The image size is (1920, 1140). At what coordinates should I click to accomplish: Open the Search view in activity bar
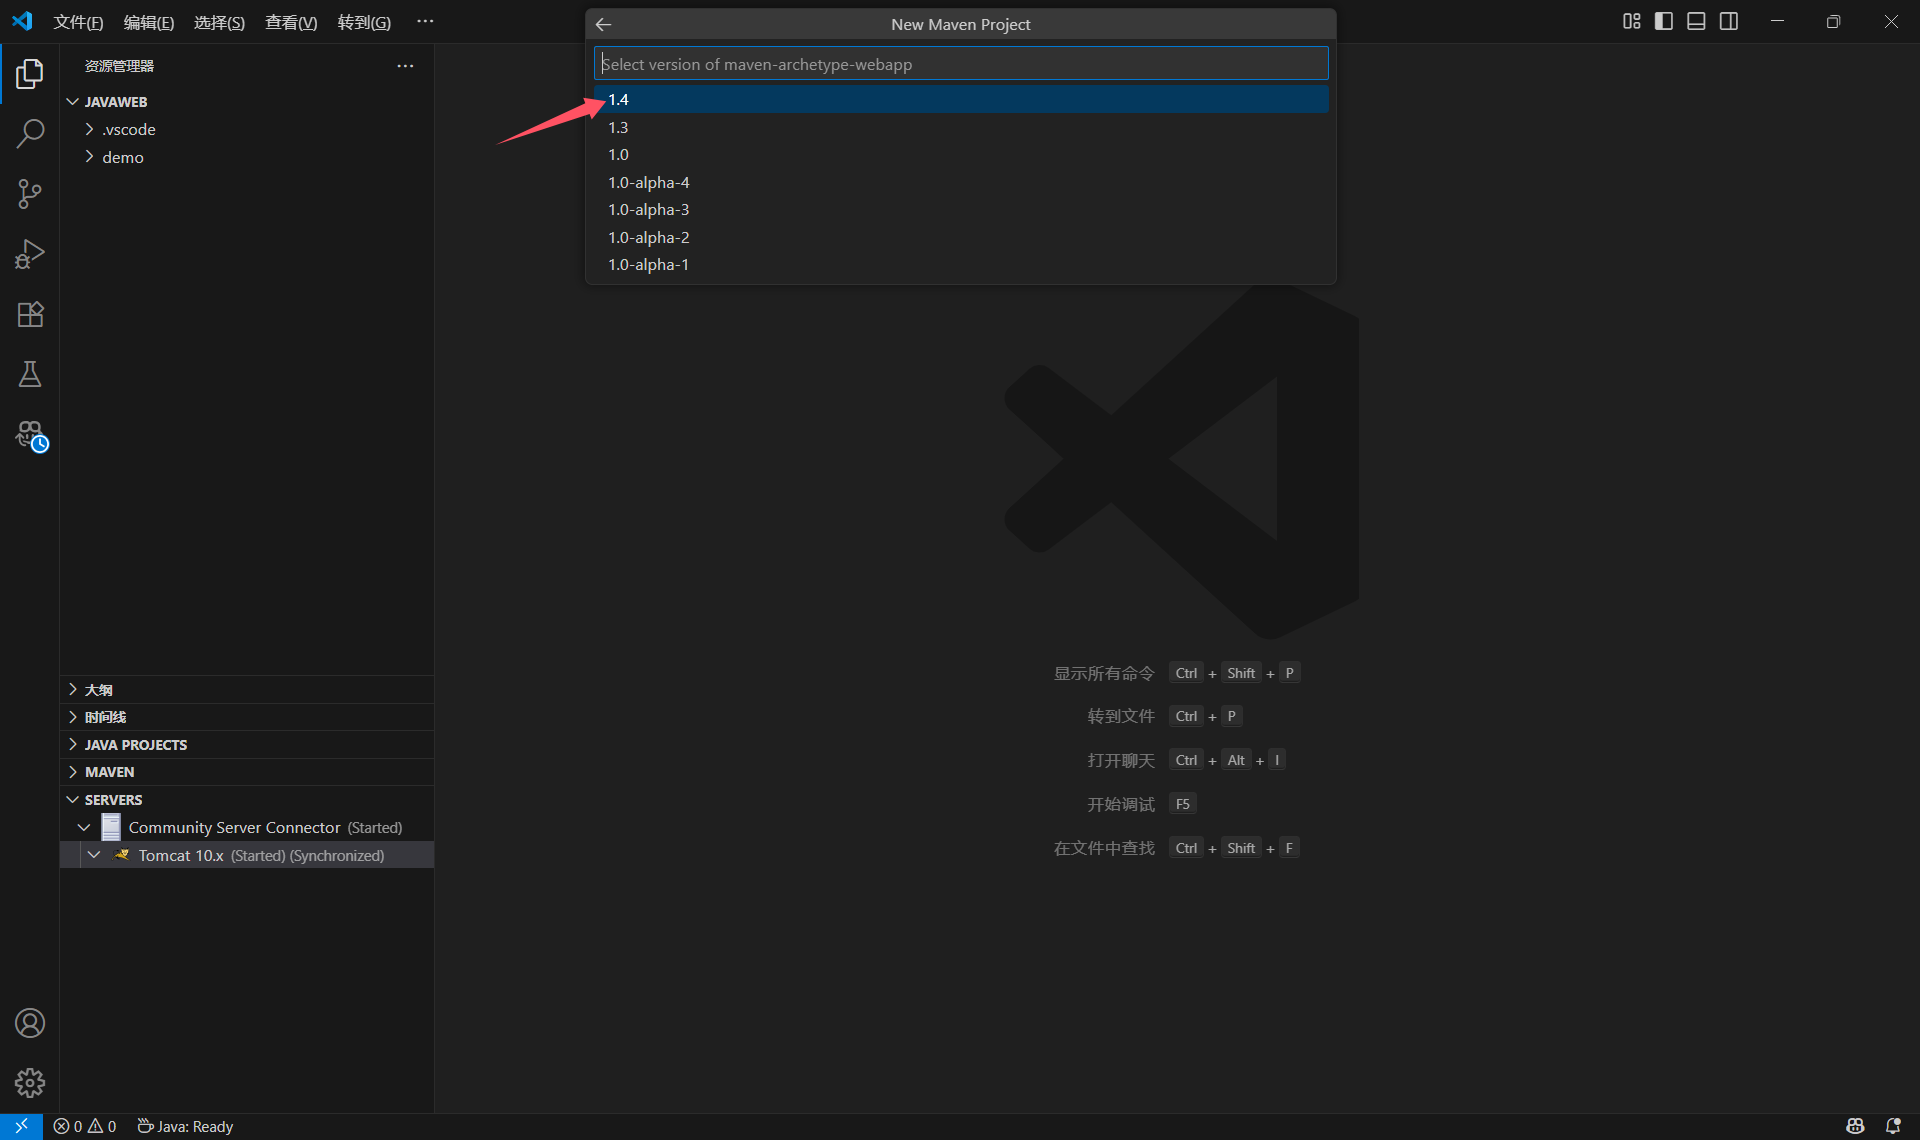pos(30,134)
